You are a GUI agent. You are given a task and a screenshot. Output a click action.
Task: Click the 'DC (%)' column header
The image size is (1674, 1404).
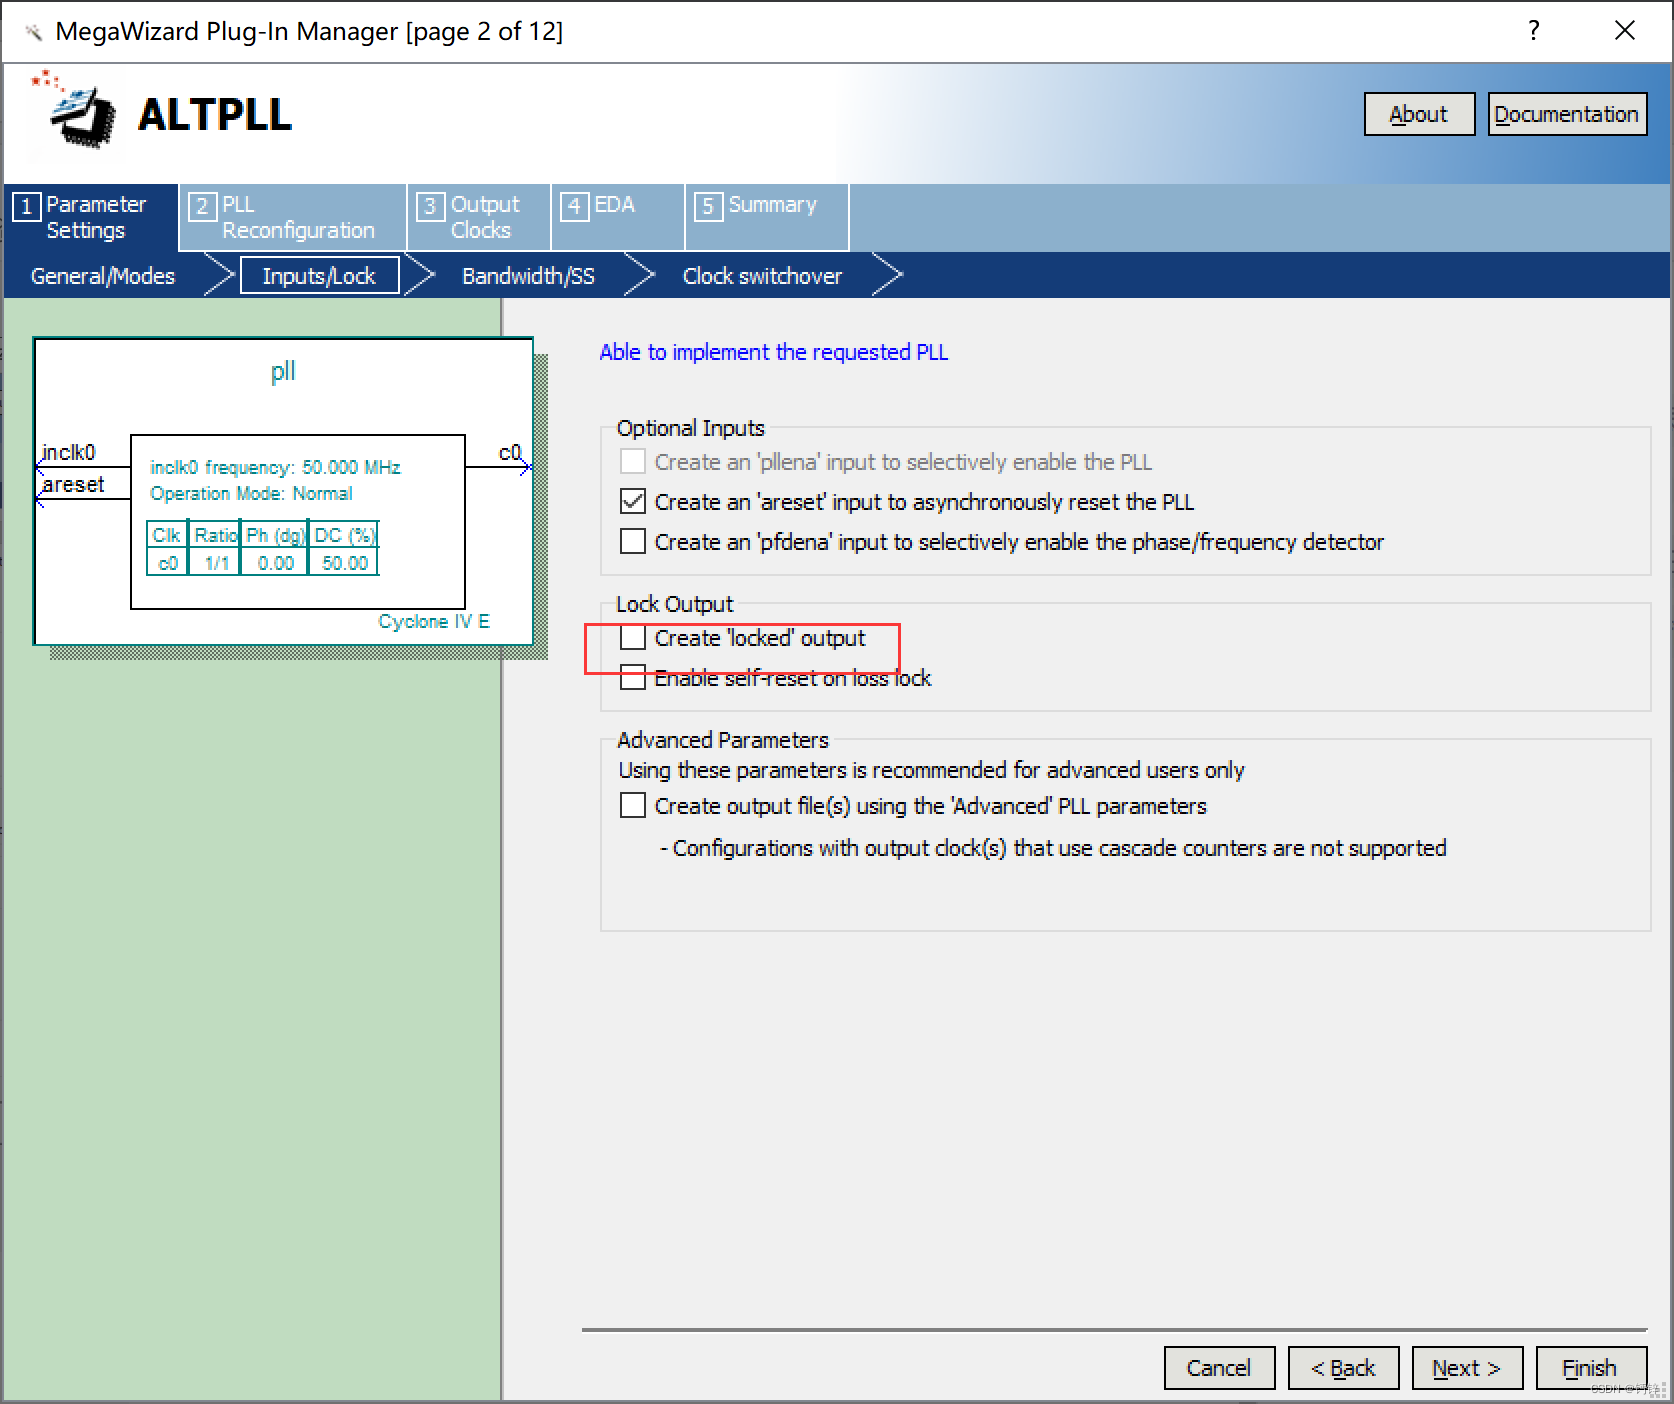click(344, 535)
